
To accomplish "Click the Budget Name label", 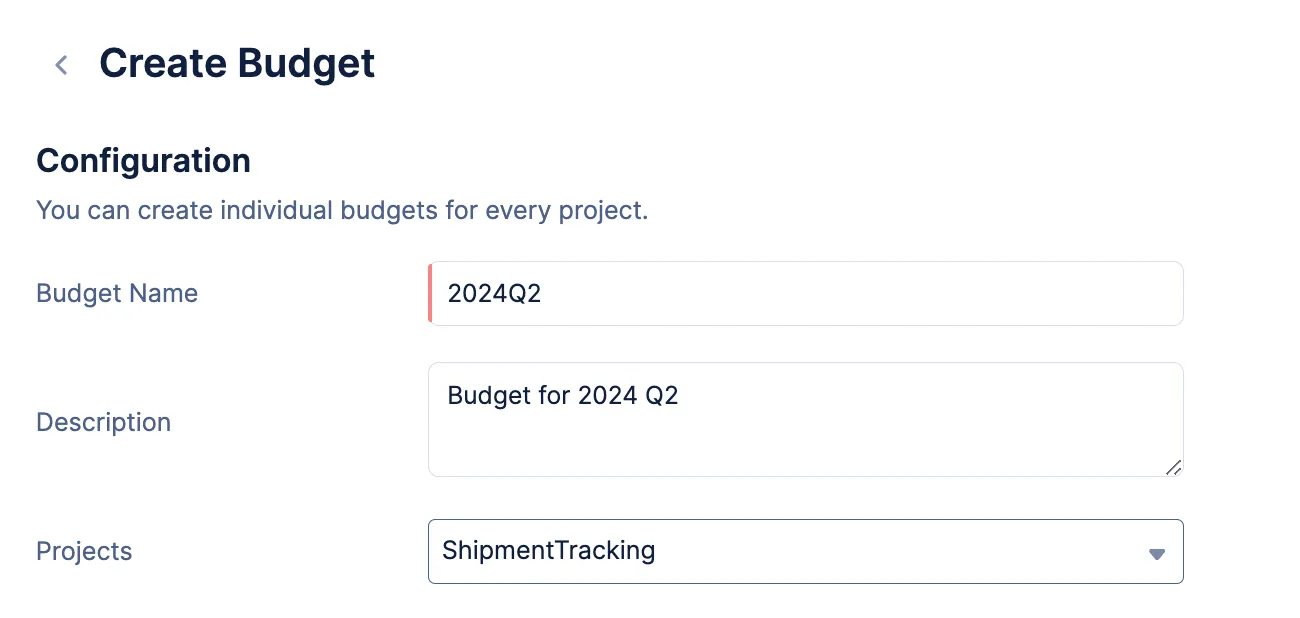I will pos(117,293).
